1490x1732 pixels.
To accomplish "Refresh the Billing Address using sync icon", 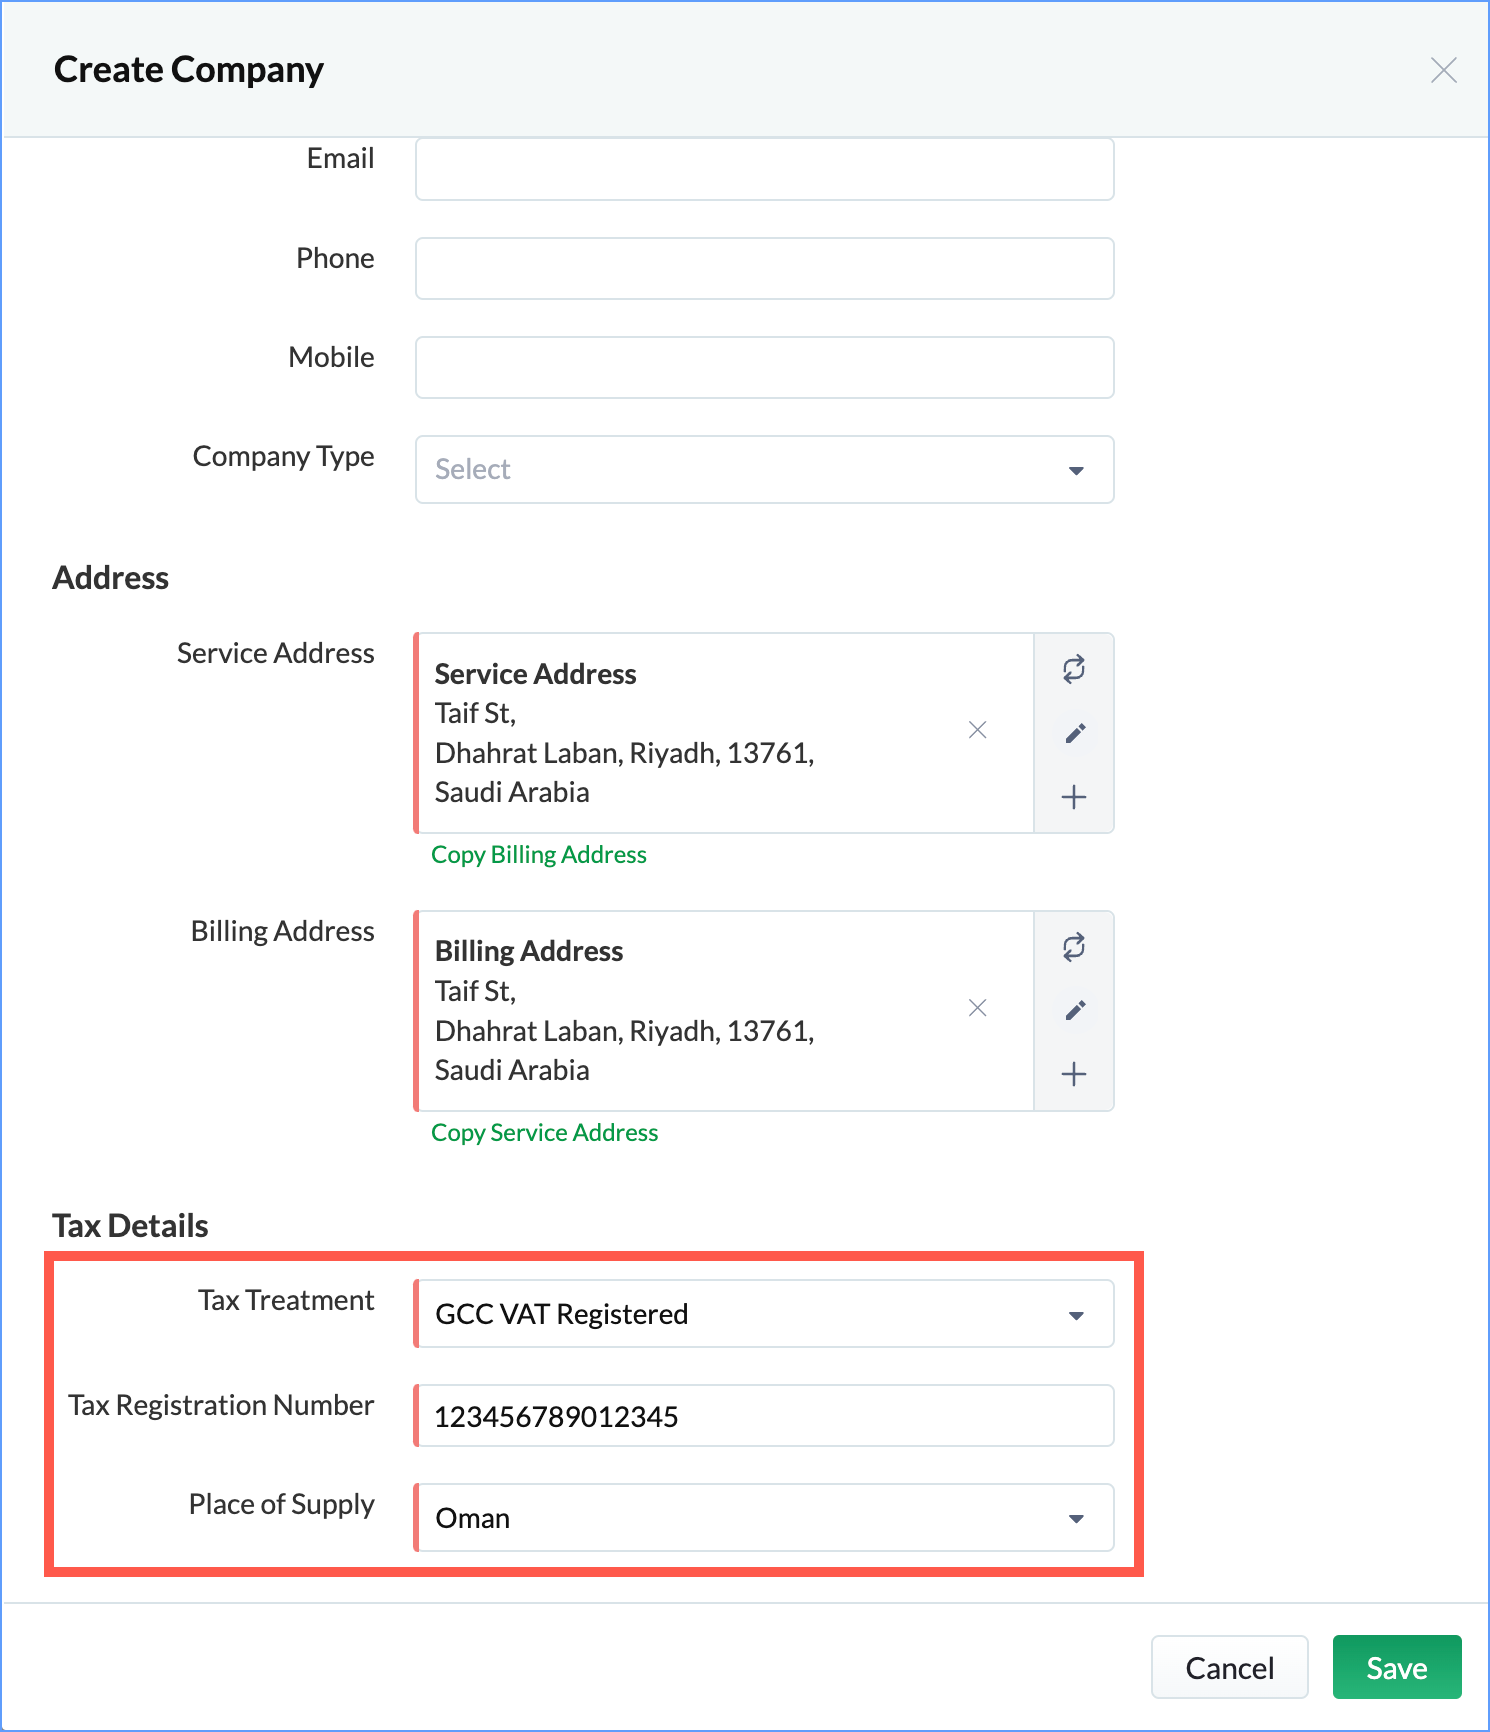I will coord(1074,947).
